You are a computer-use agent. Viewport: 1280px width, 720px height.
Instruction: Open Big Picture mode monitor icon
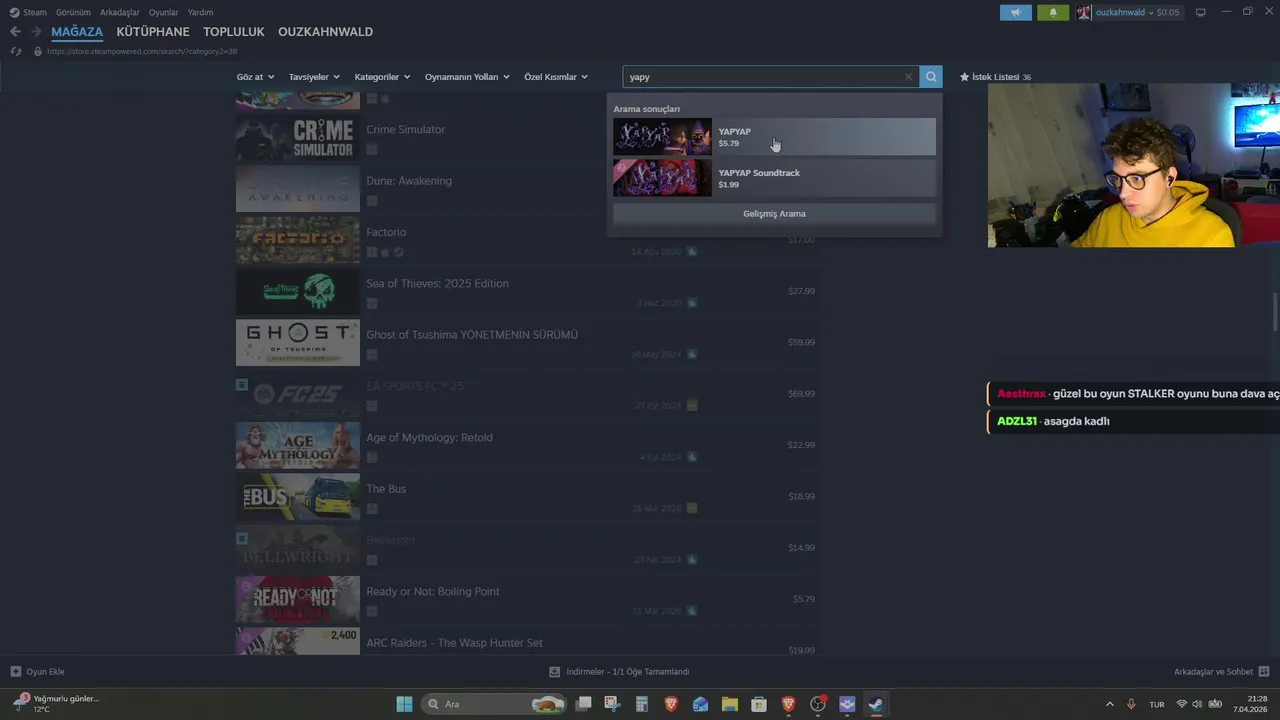[x=1201, y=12]
